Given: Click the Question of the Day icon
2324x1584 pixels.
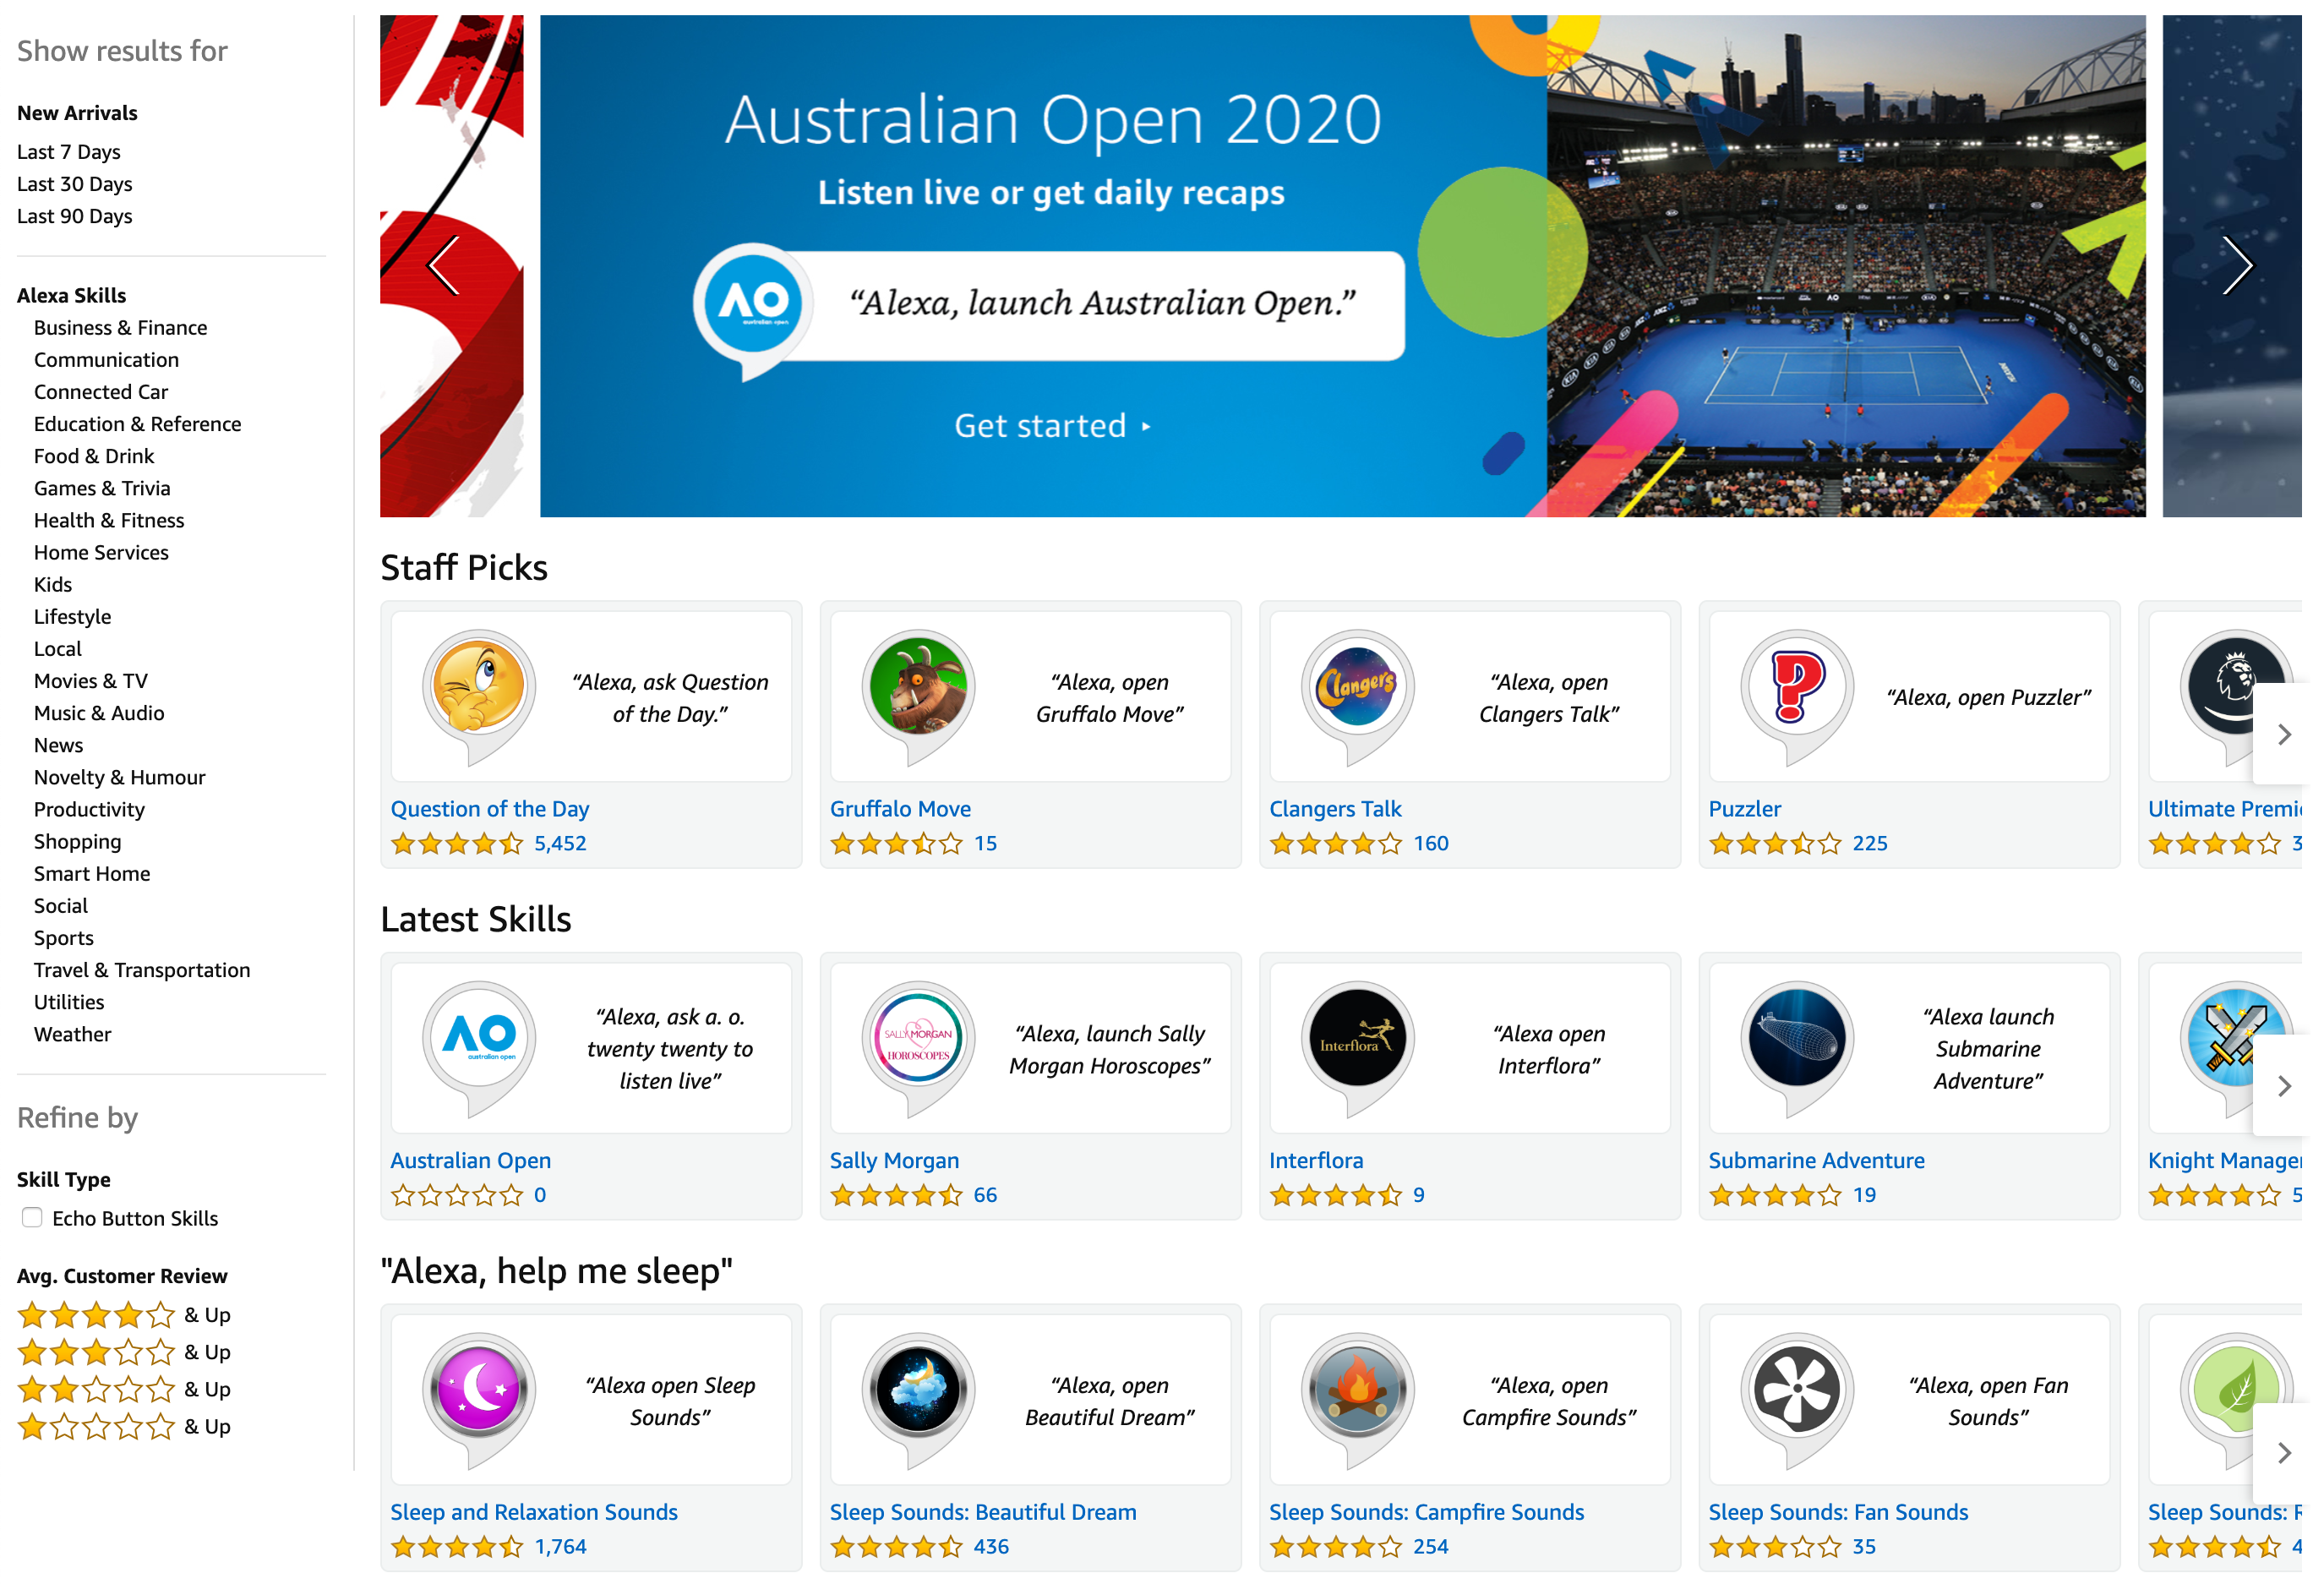Looking at the screenshot, I should pos(478,694).
